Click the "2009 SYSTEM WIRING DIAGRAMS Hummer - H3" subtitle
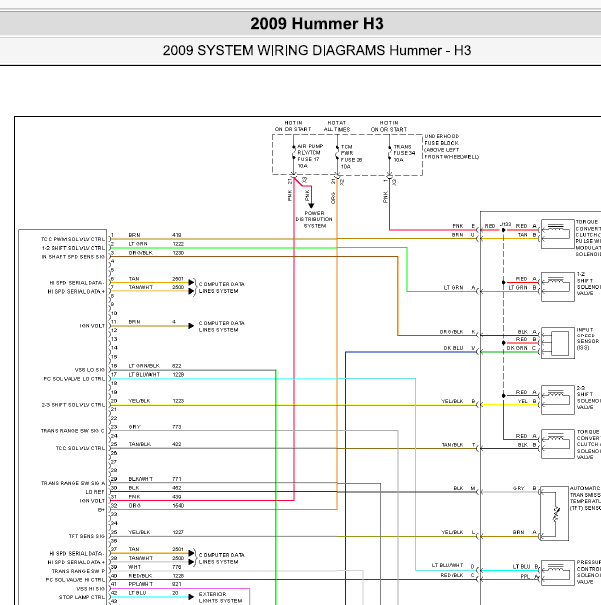The width and height of the screenshot is (601, 605). 317,51
